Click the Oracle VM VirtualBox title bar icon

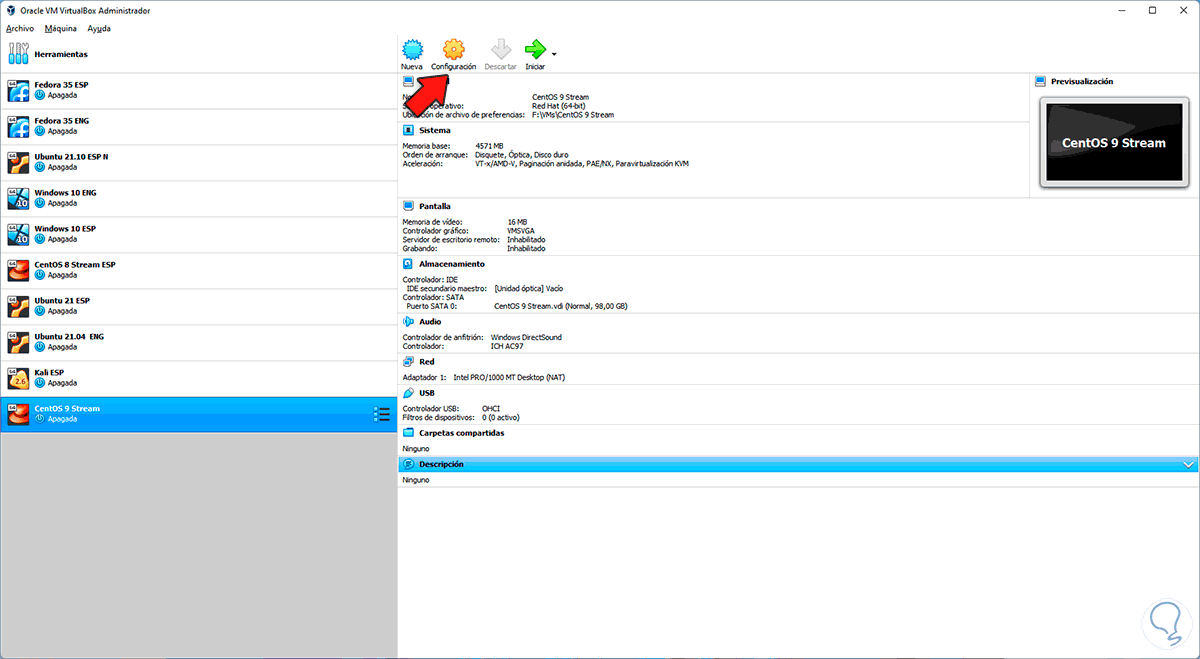11,10
